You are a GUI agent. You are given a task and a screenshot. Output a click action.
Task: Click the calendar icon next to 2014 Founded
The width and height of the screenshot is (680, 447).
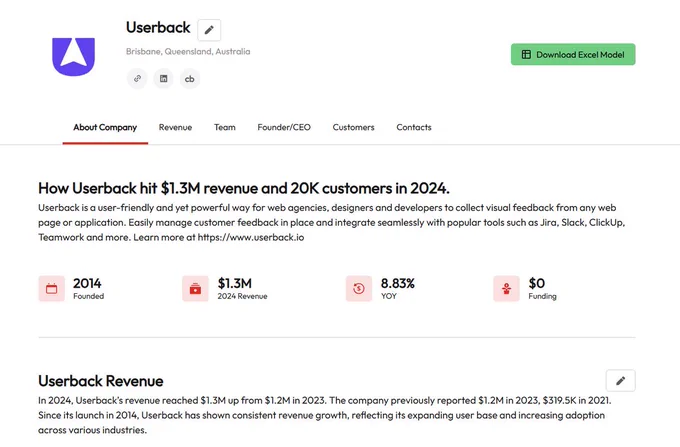[x=52, y=288]
